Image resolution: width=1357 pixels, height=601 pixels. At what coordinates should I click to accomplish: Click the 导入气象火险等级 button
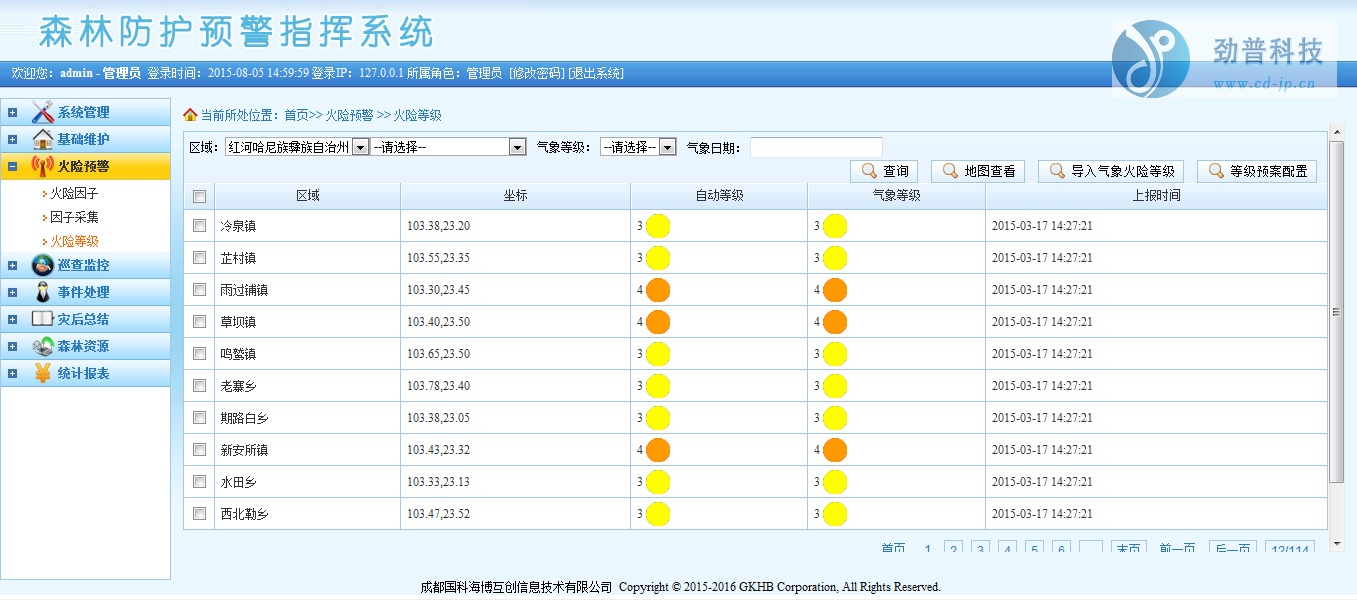pos(1111,171)
